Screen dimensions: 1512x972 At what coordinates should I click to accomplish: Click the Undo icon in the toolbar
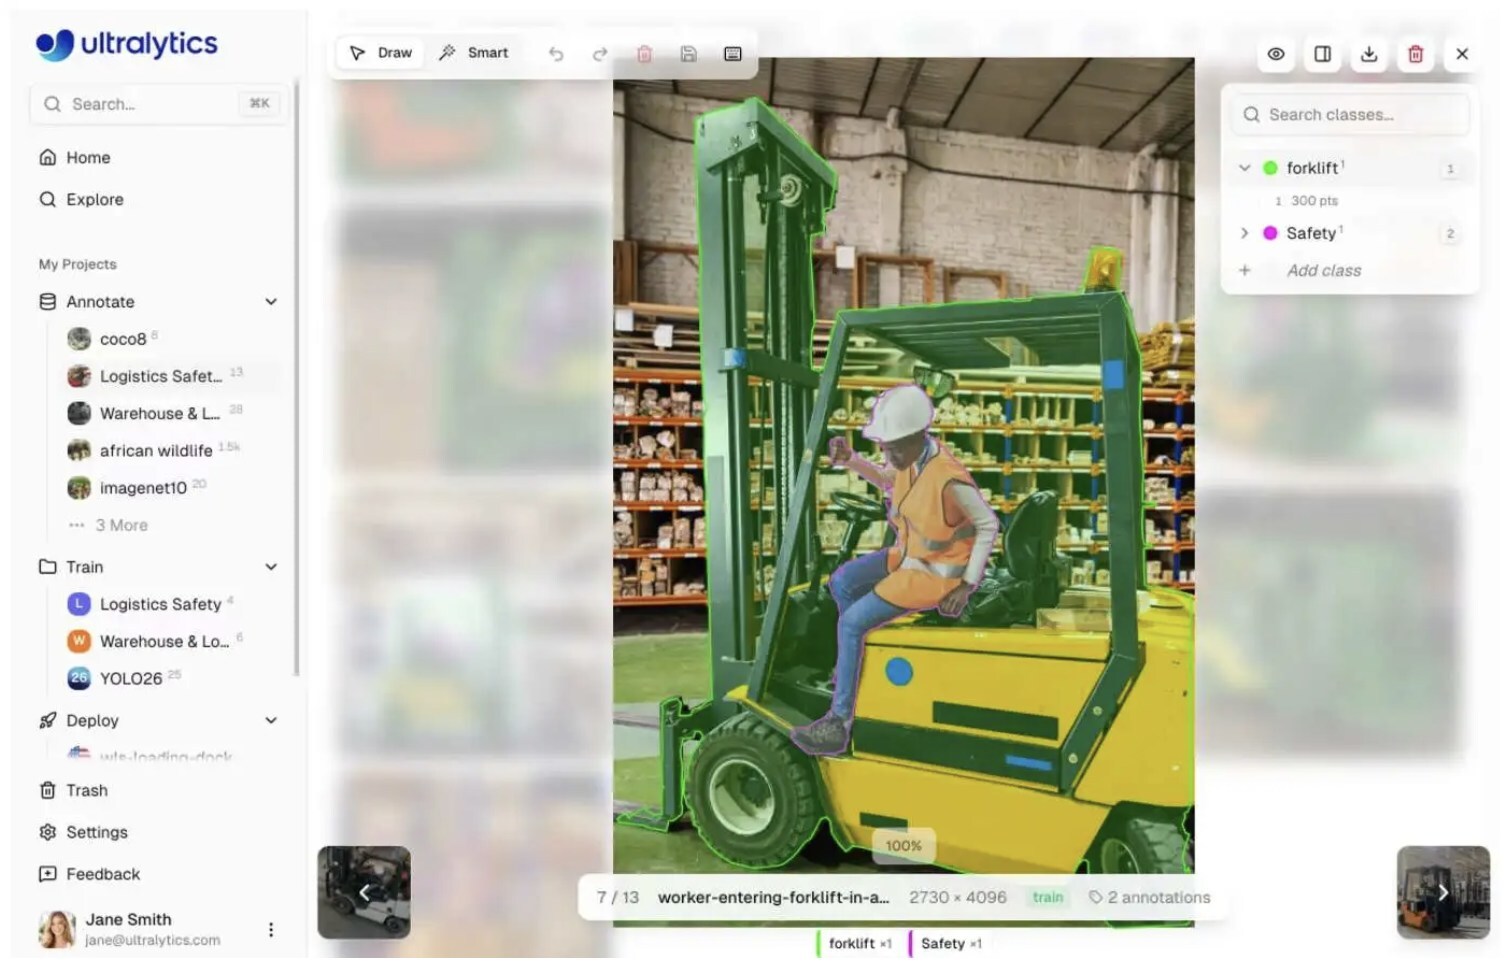(557, 54)
